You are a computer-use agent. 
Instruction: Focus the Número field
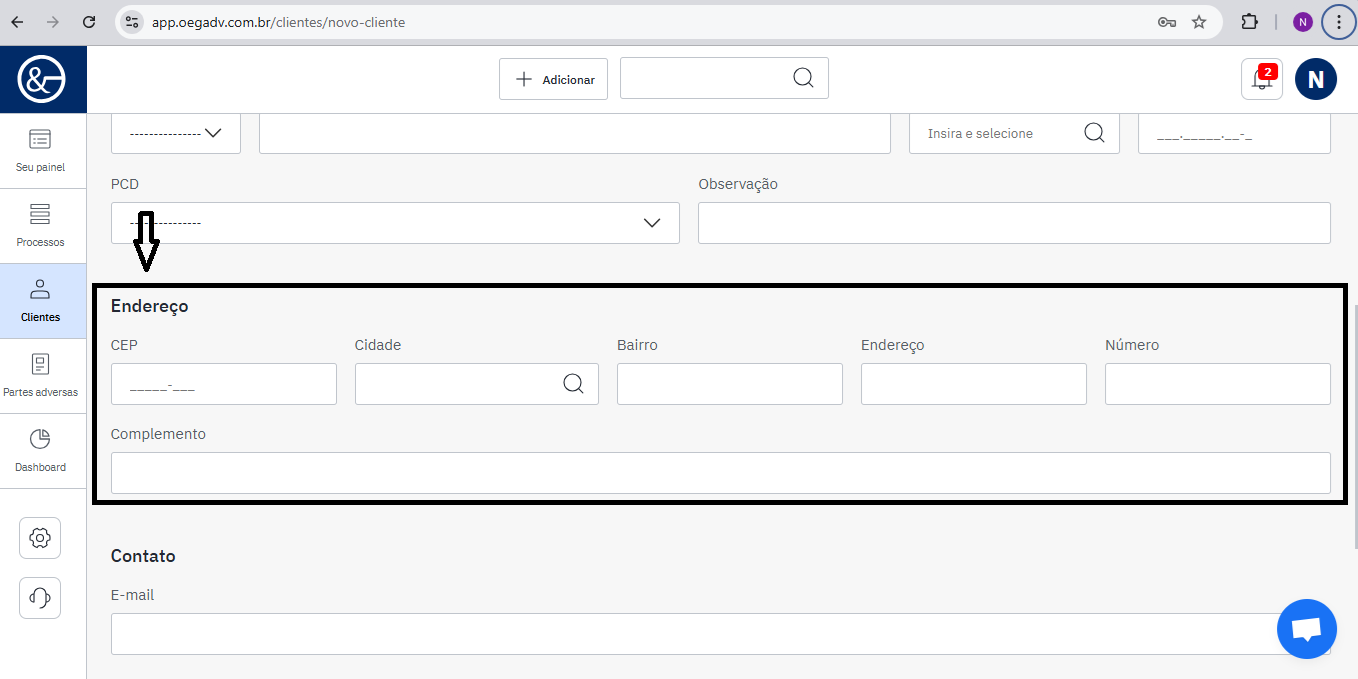coord(1218,384)
